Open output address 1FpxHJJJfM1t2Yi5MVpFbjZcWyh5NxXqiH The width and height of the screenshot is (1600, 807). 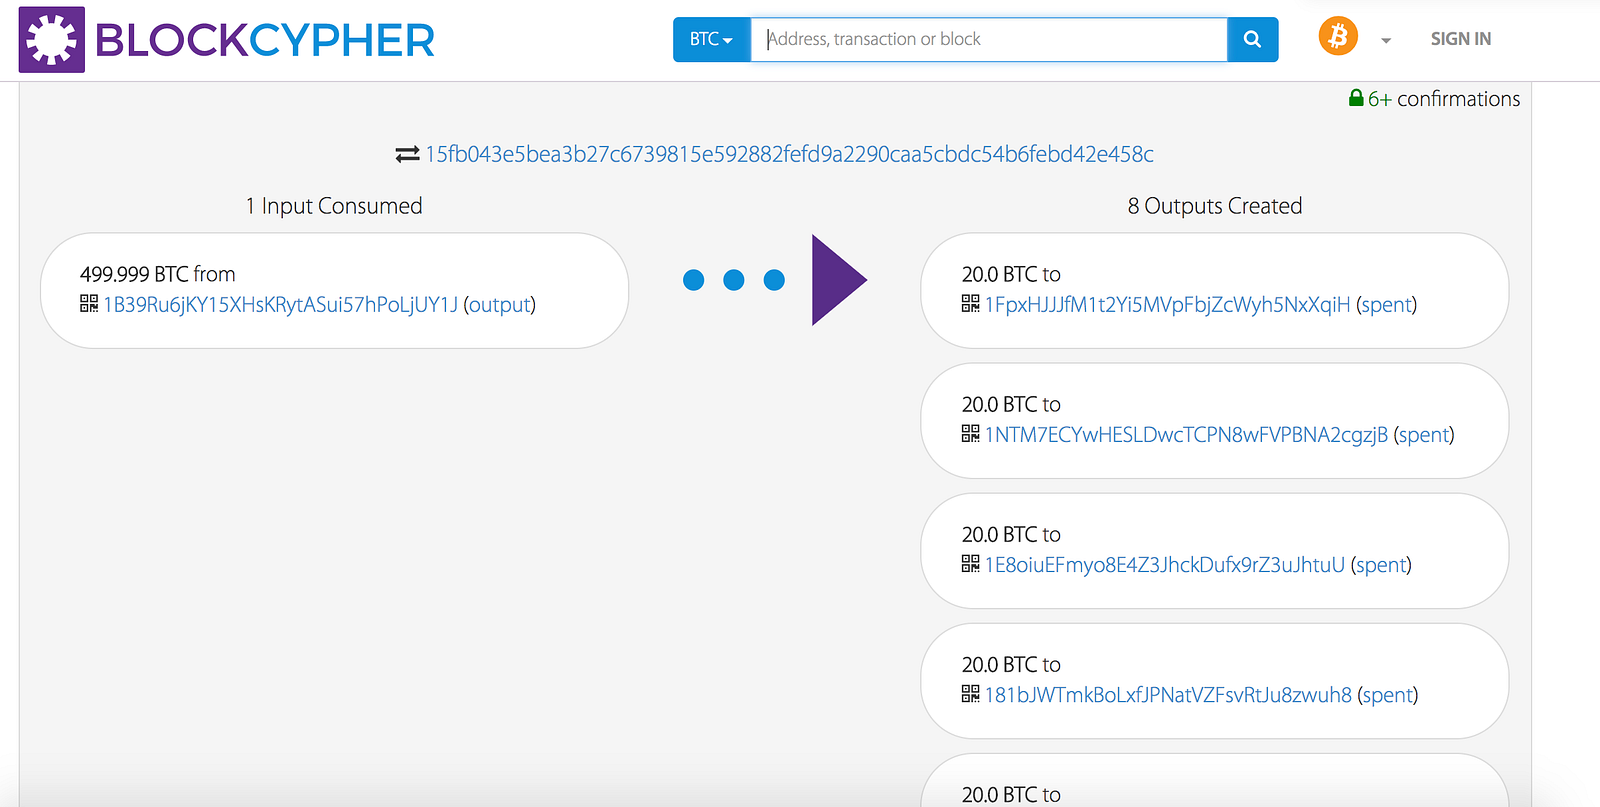point(1167,304)
